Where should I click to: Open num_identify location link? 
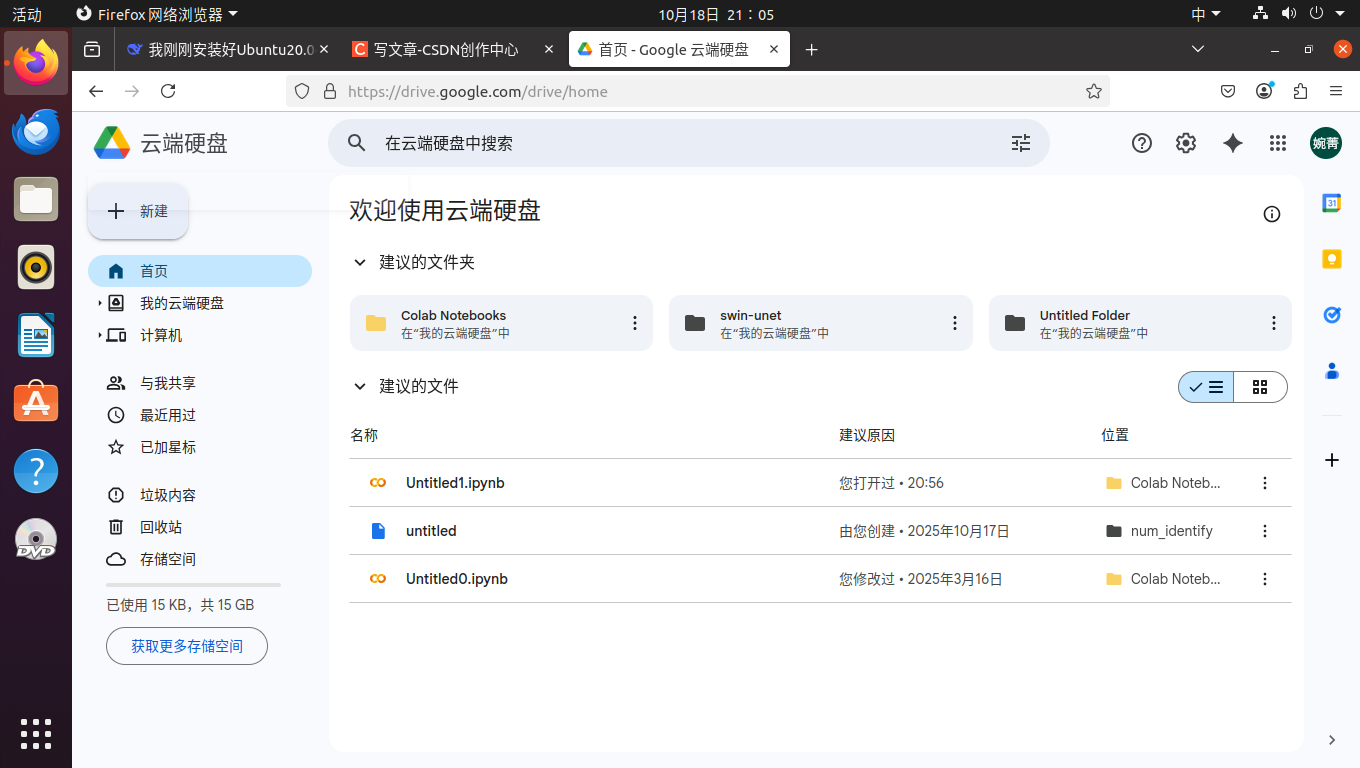1160,531
